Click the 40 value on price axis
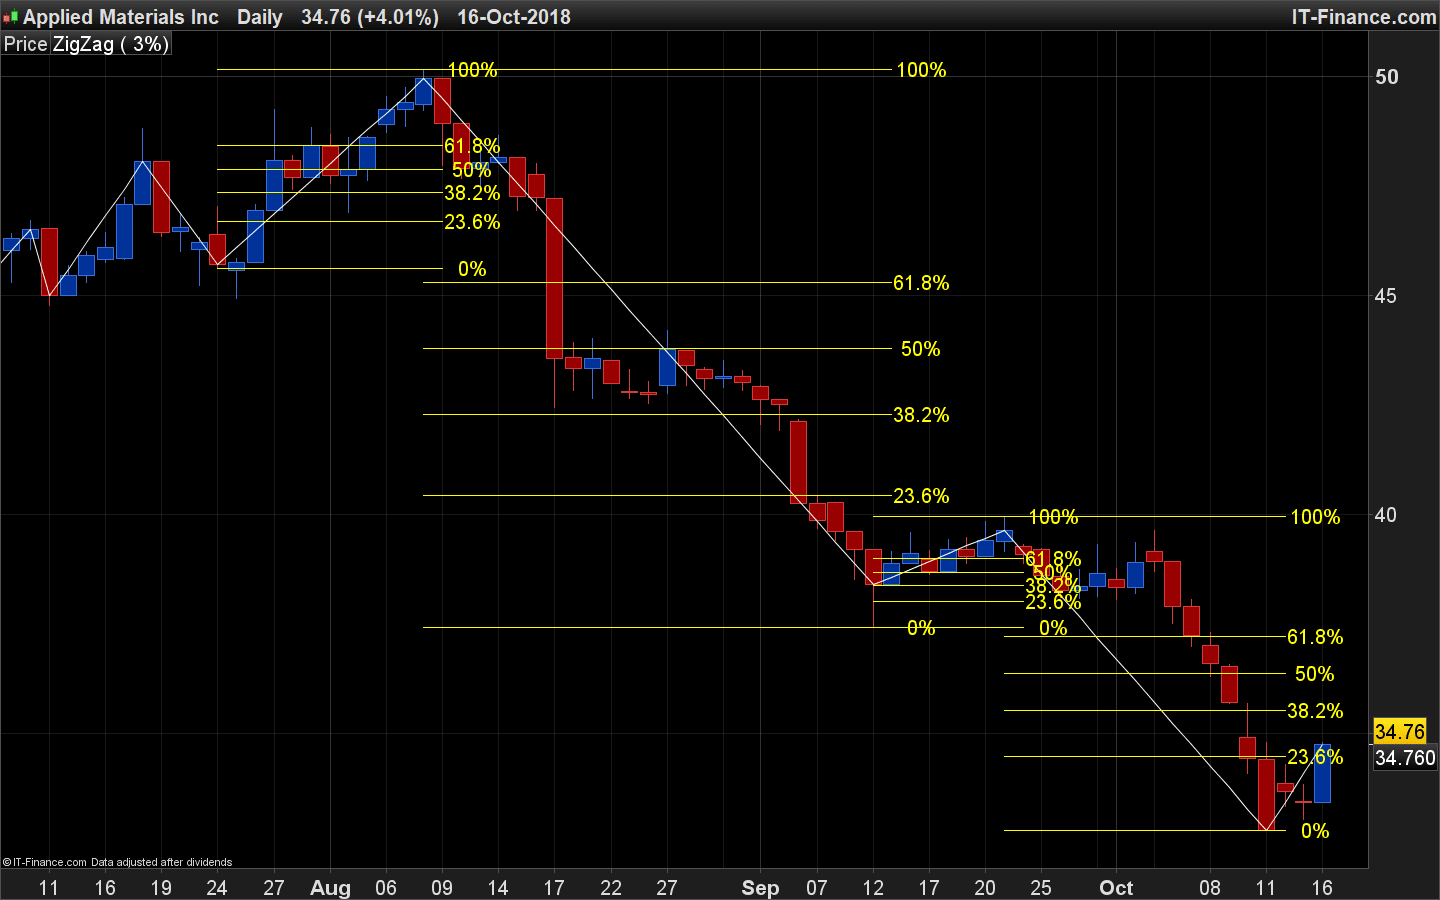1440x900 pixels. click(x=1386, y=515)
